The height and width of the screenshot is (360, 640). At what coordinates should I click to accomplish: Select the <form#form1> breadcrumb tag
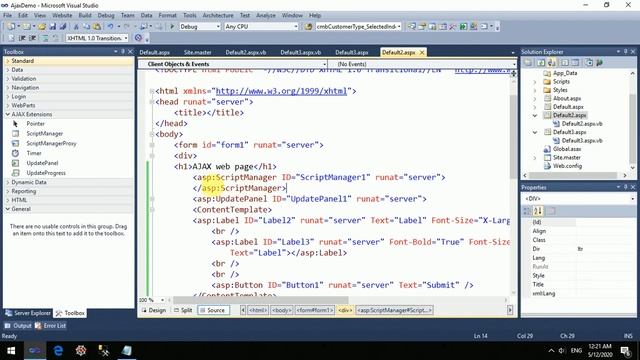click(x=315, y=310)
